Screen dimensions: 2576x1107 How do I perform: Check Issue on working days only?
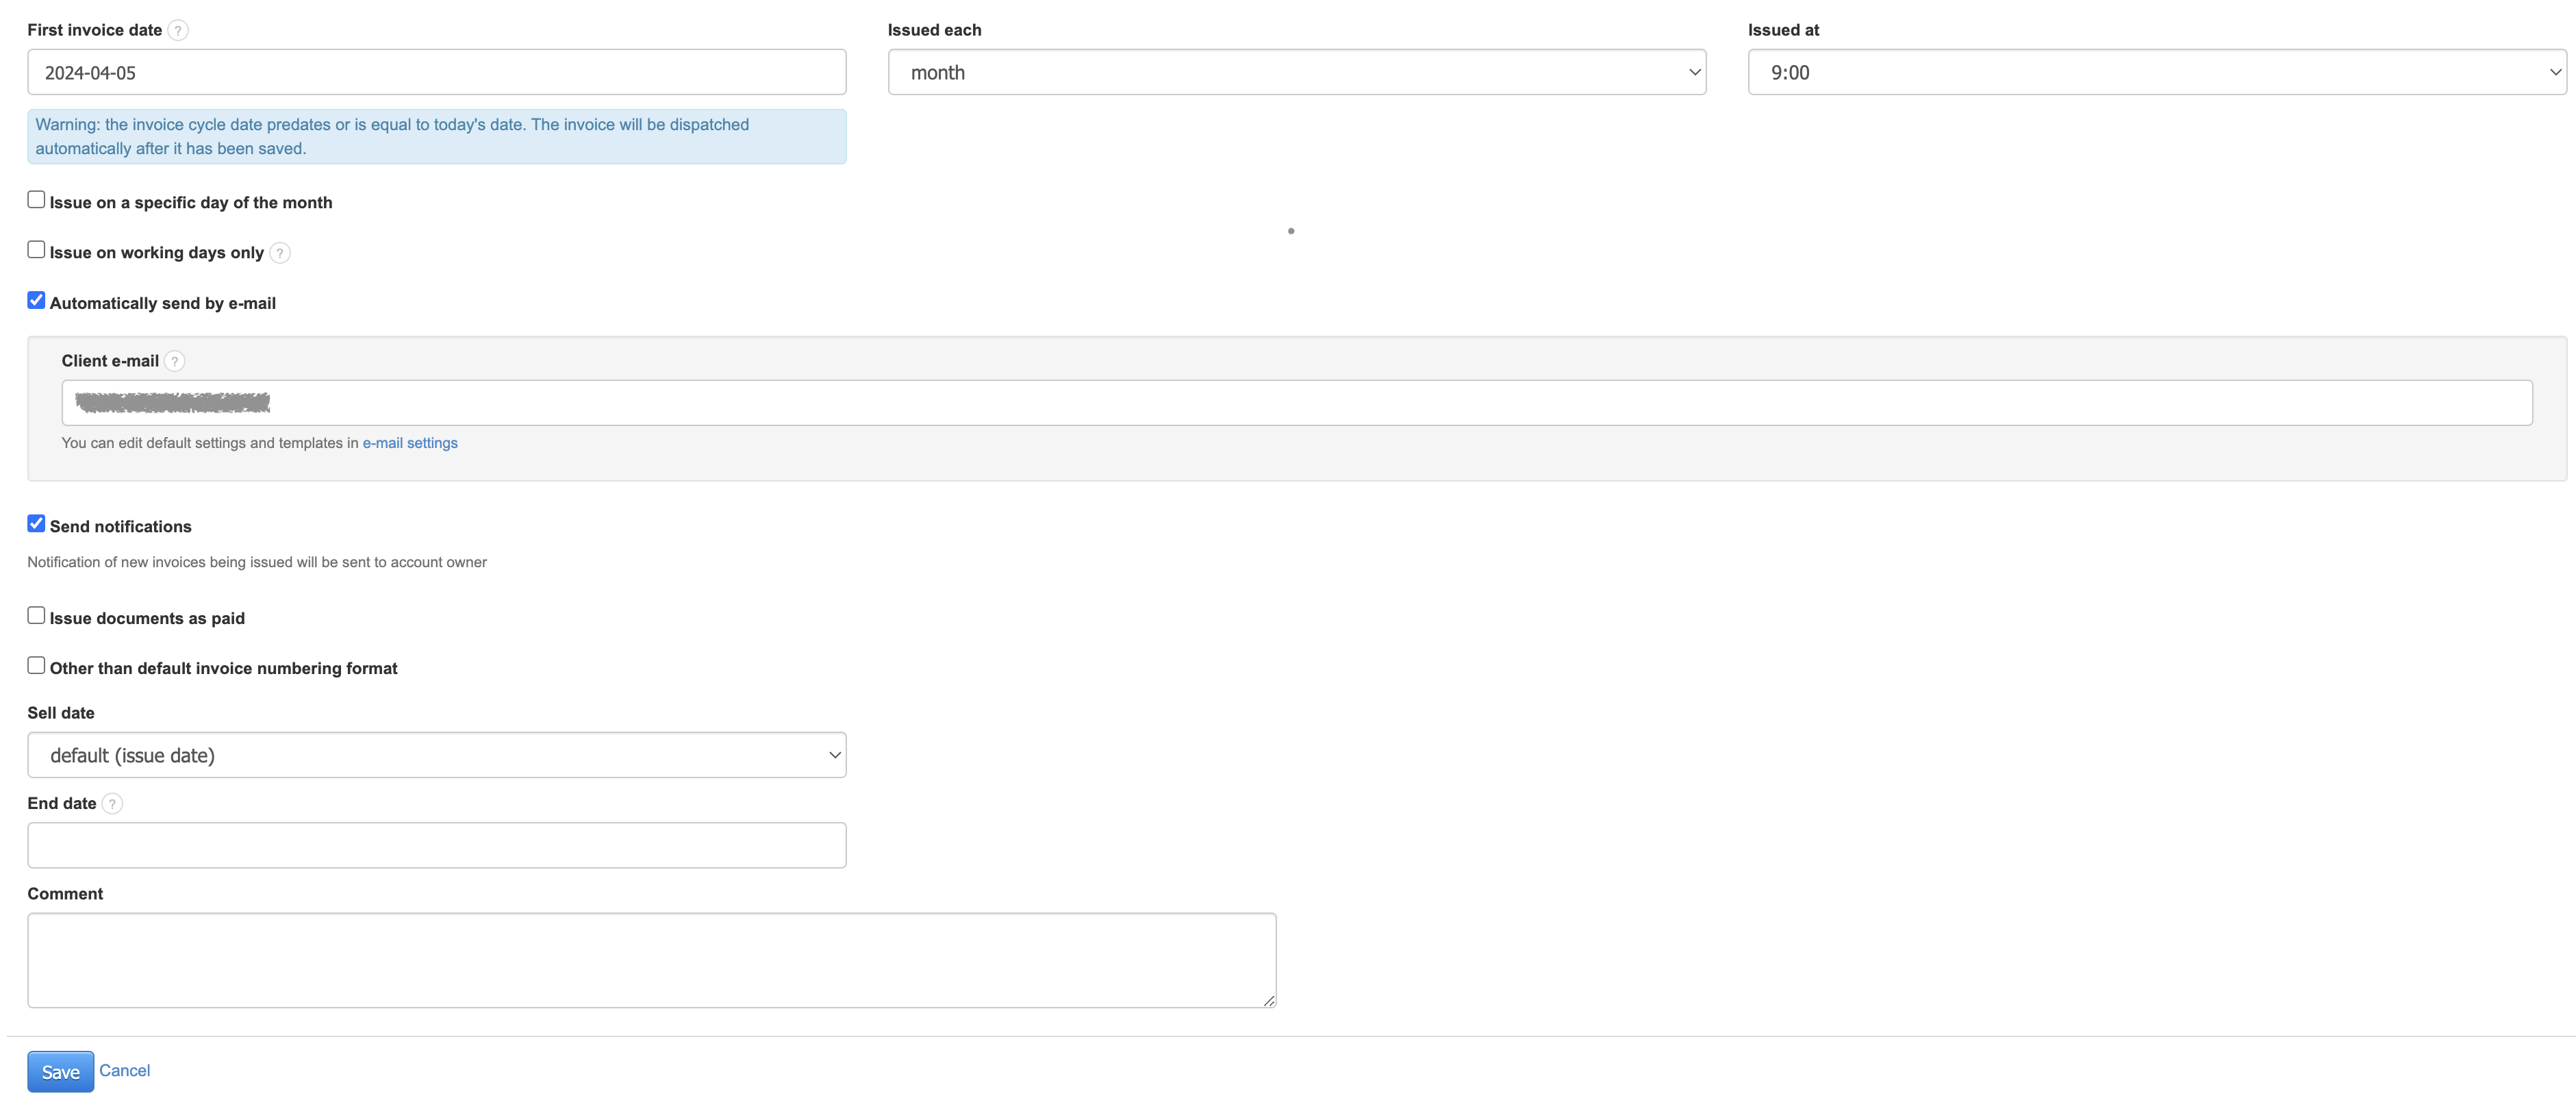point(36,250)
